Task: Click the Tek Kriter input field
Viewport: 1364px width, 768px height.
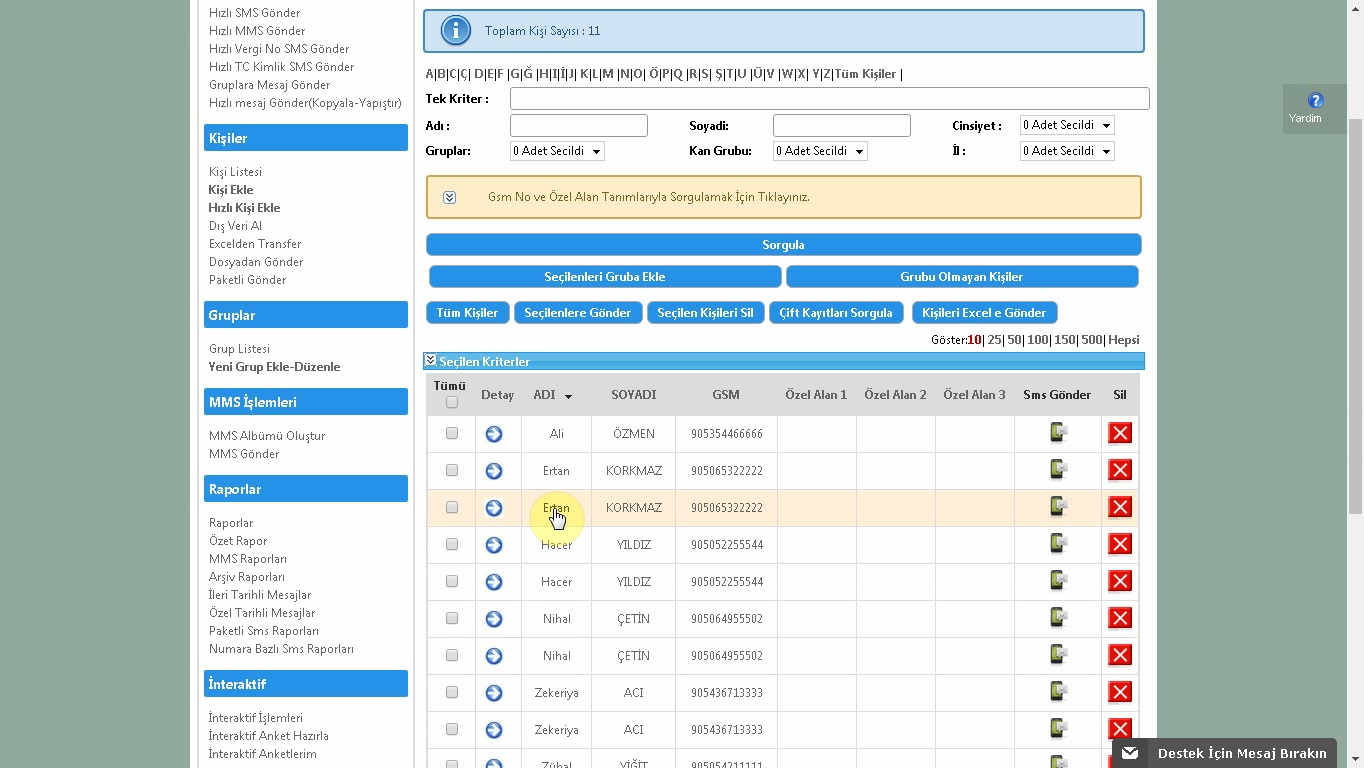Action: coord(829,99)
